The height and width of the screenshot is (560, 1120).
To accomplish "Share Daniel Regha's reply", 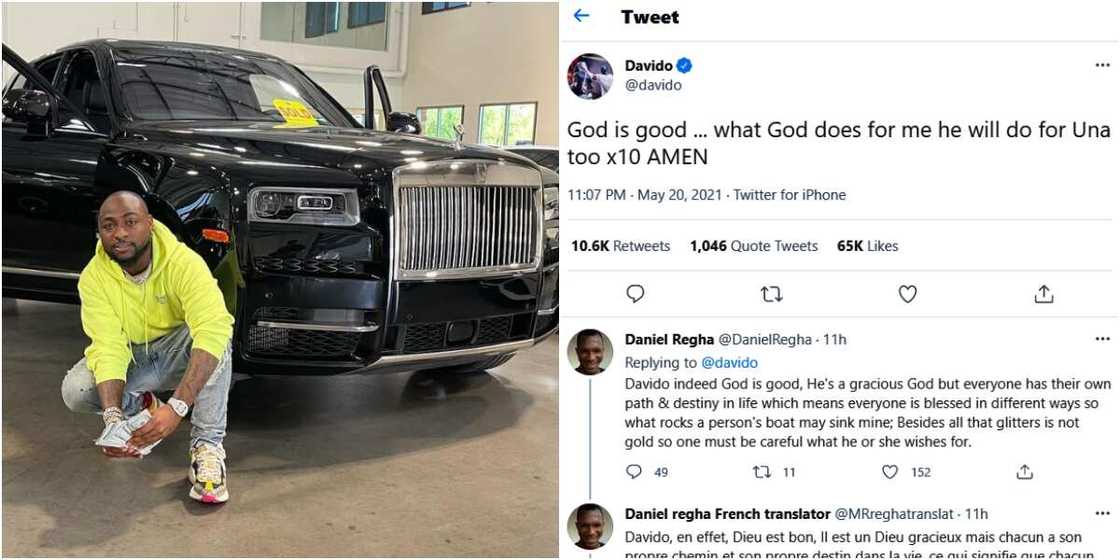I will 1024,472.
